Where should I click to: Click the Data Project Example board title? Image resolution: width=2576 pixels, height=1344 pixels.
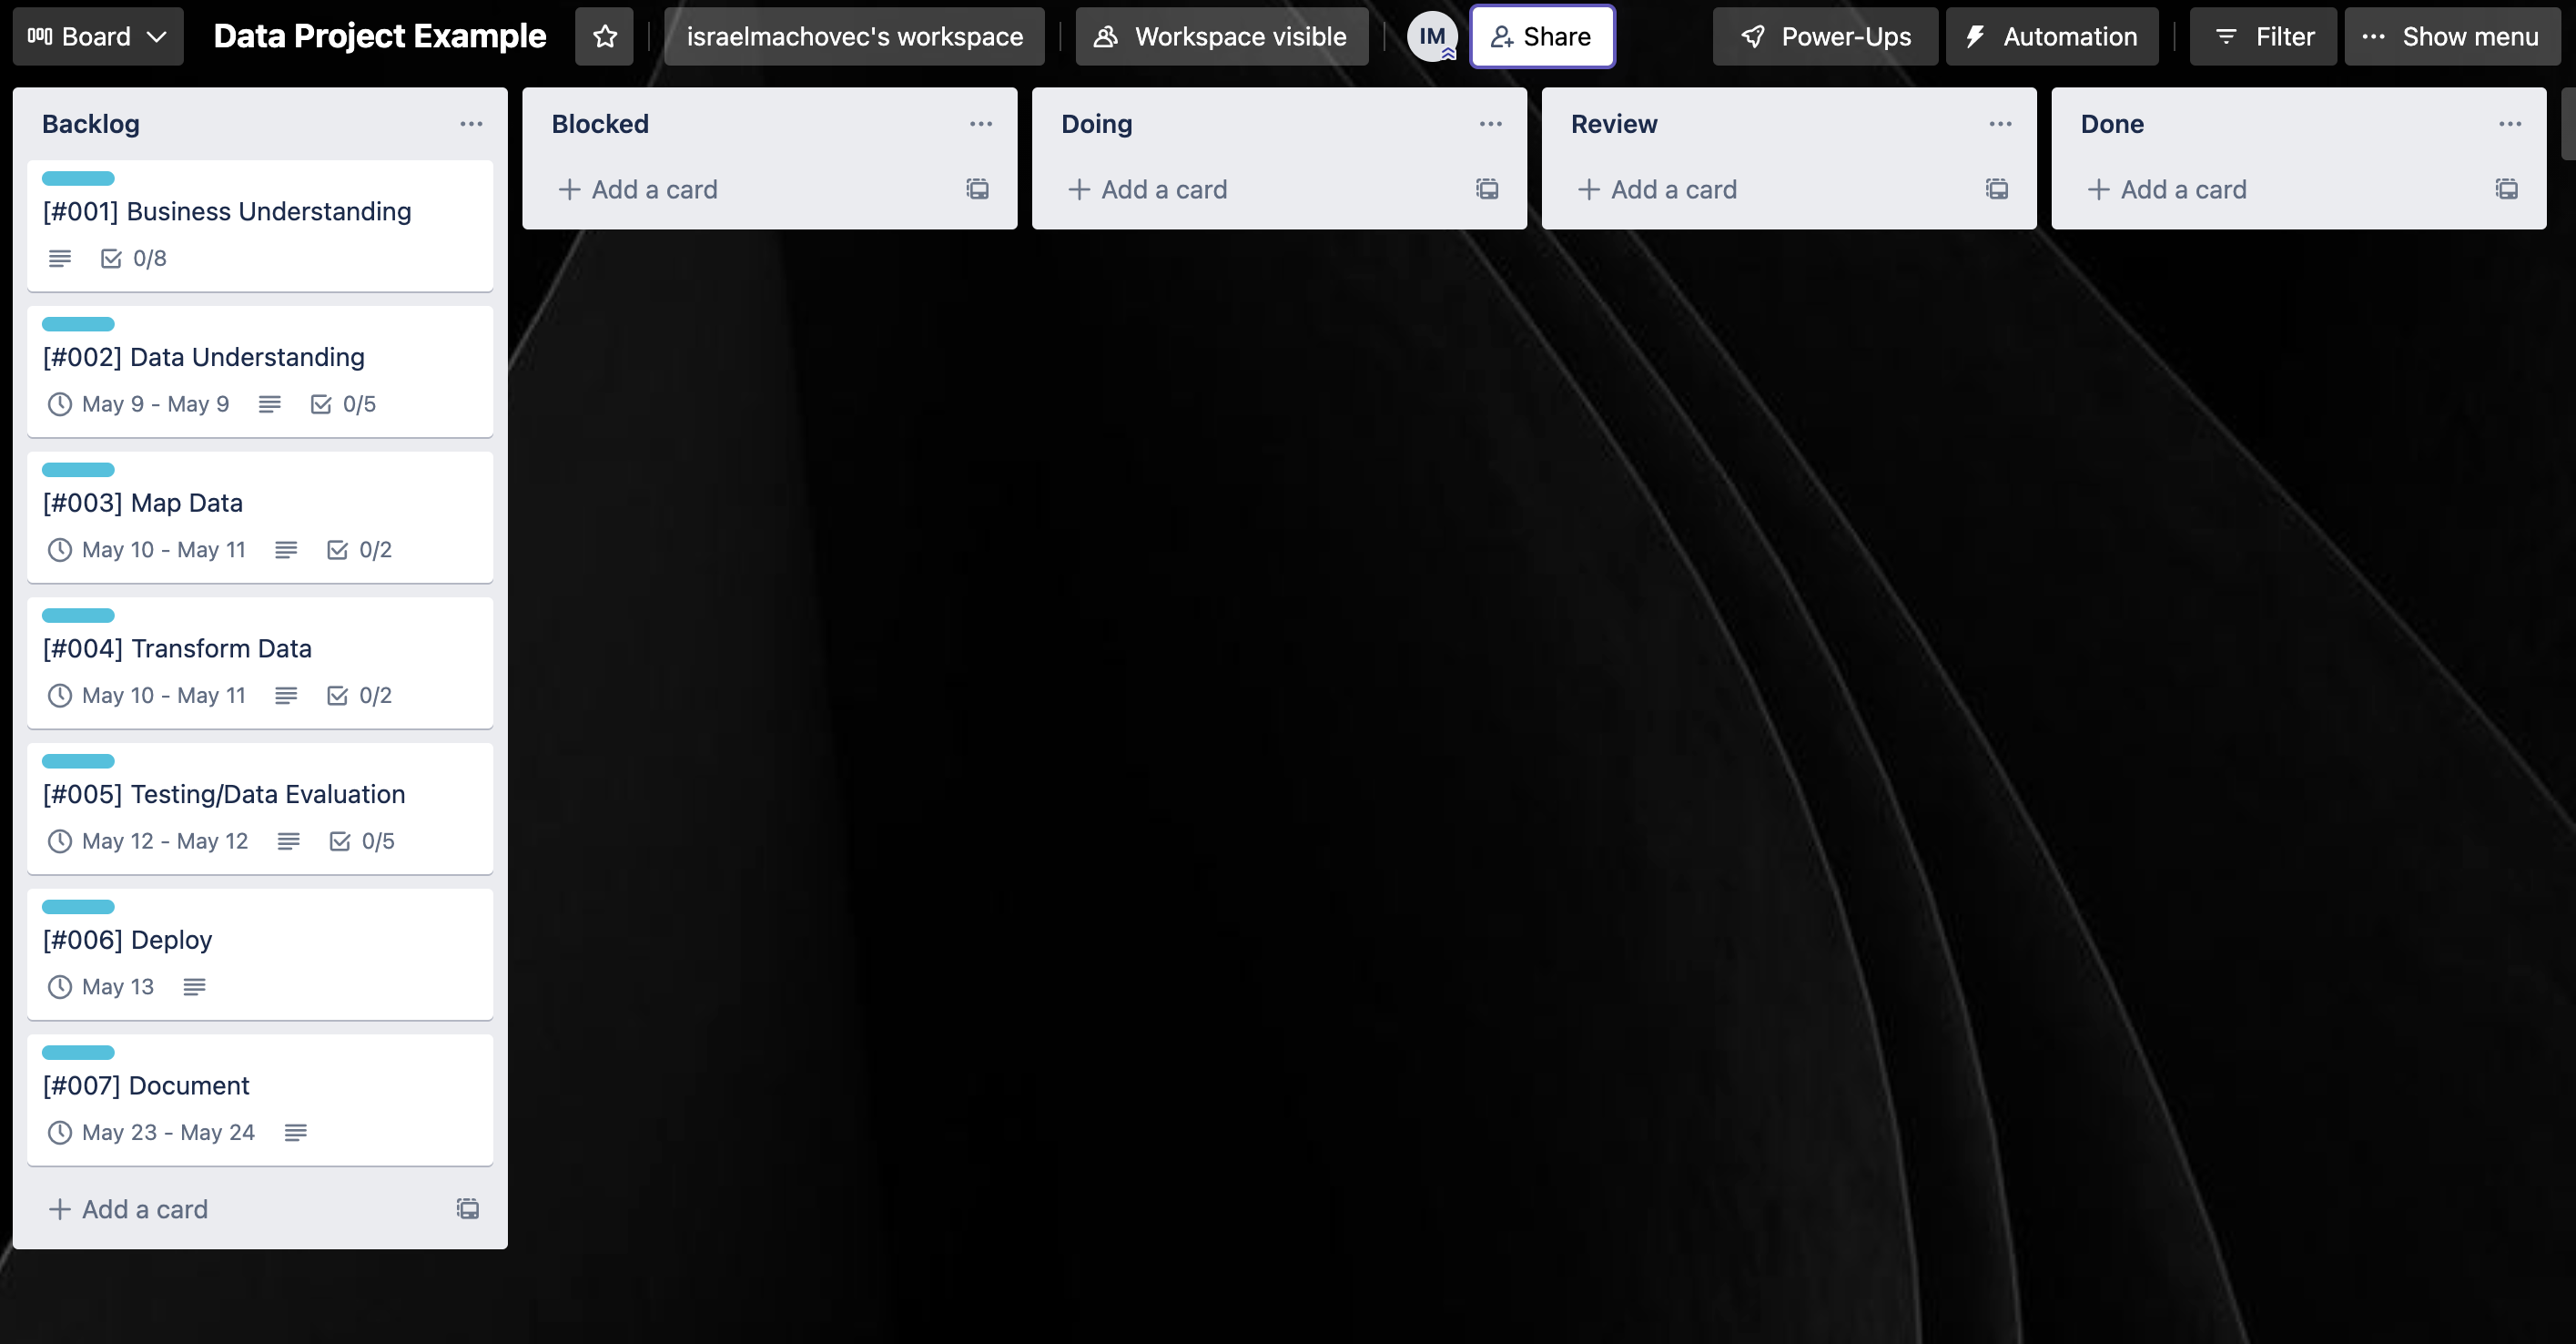[x=380, y=37]
